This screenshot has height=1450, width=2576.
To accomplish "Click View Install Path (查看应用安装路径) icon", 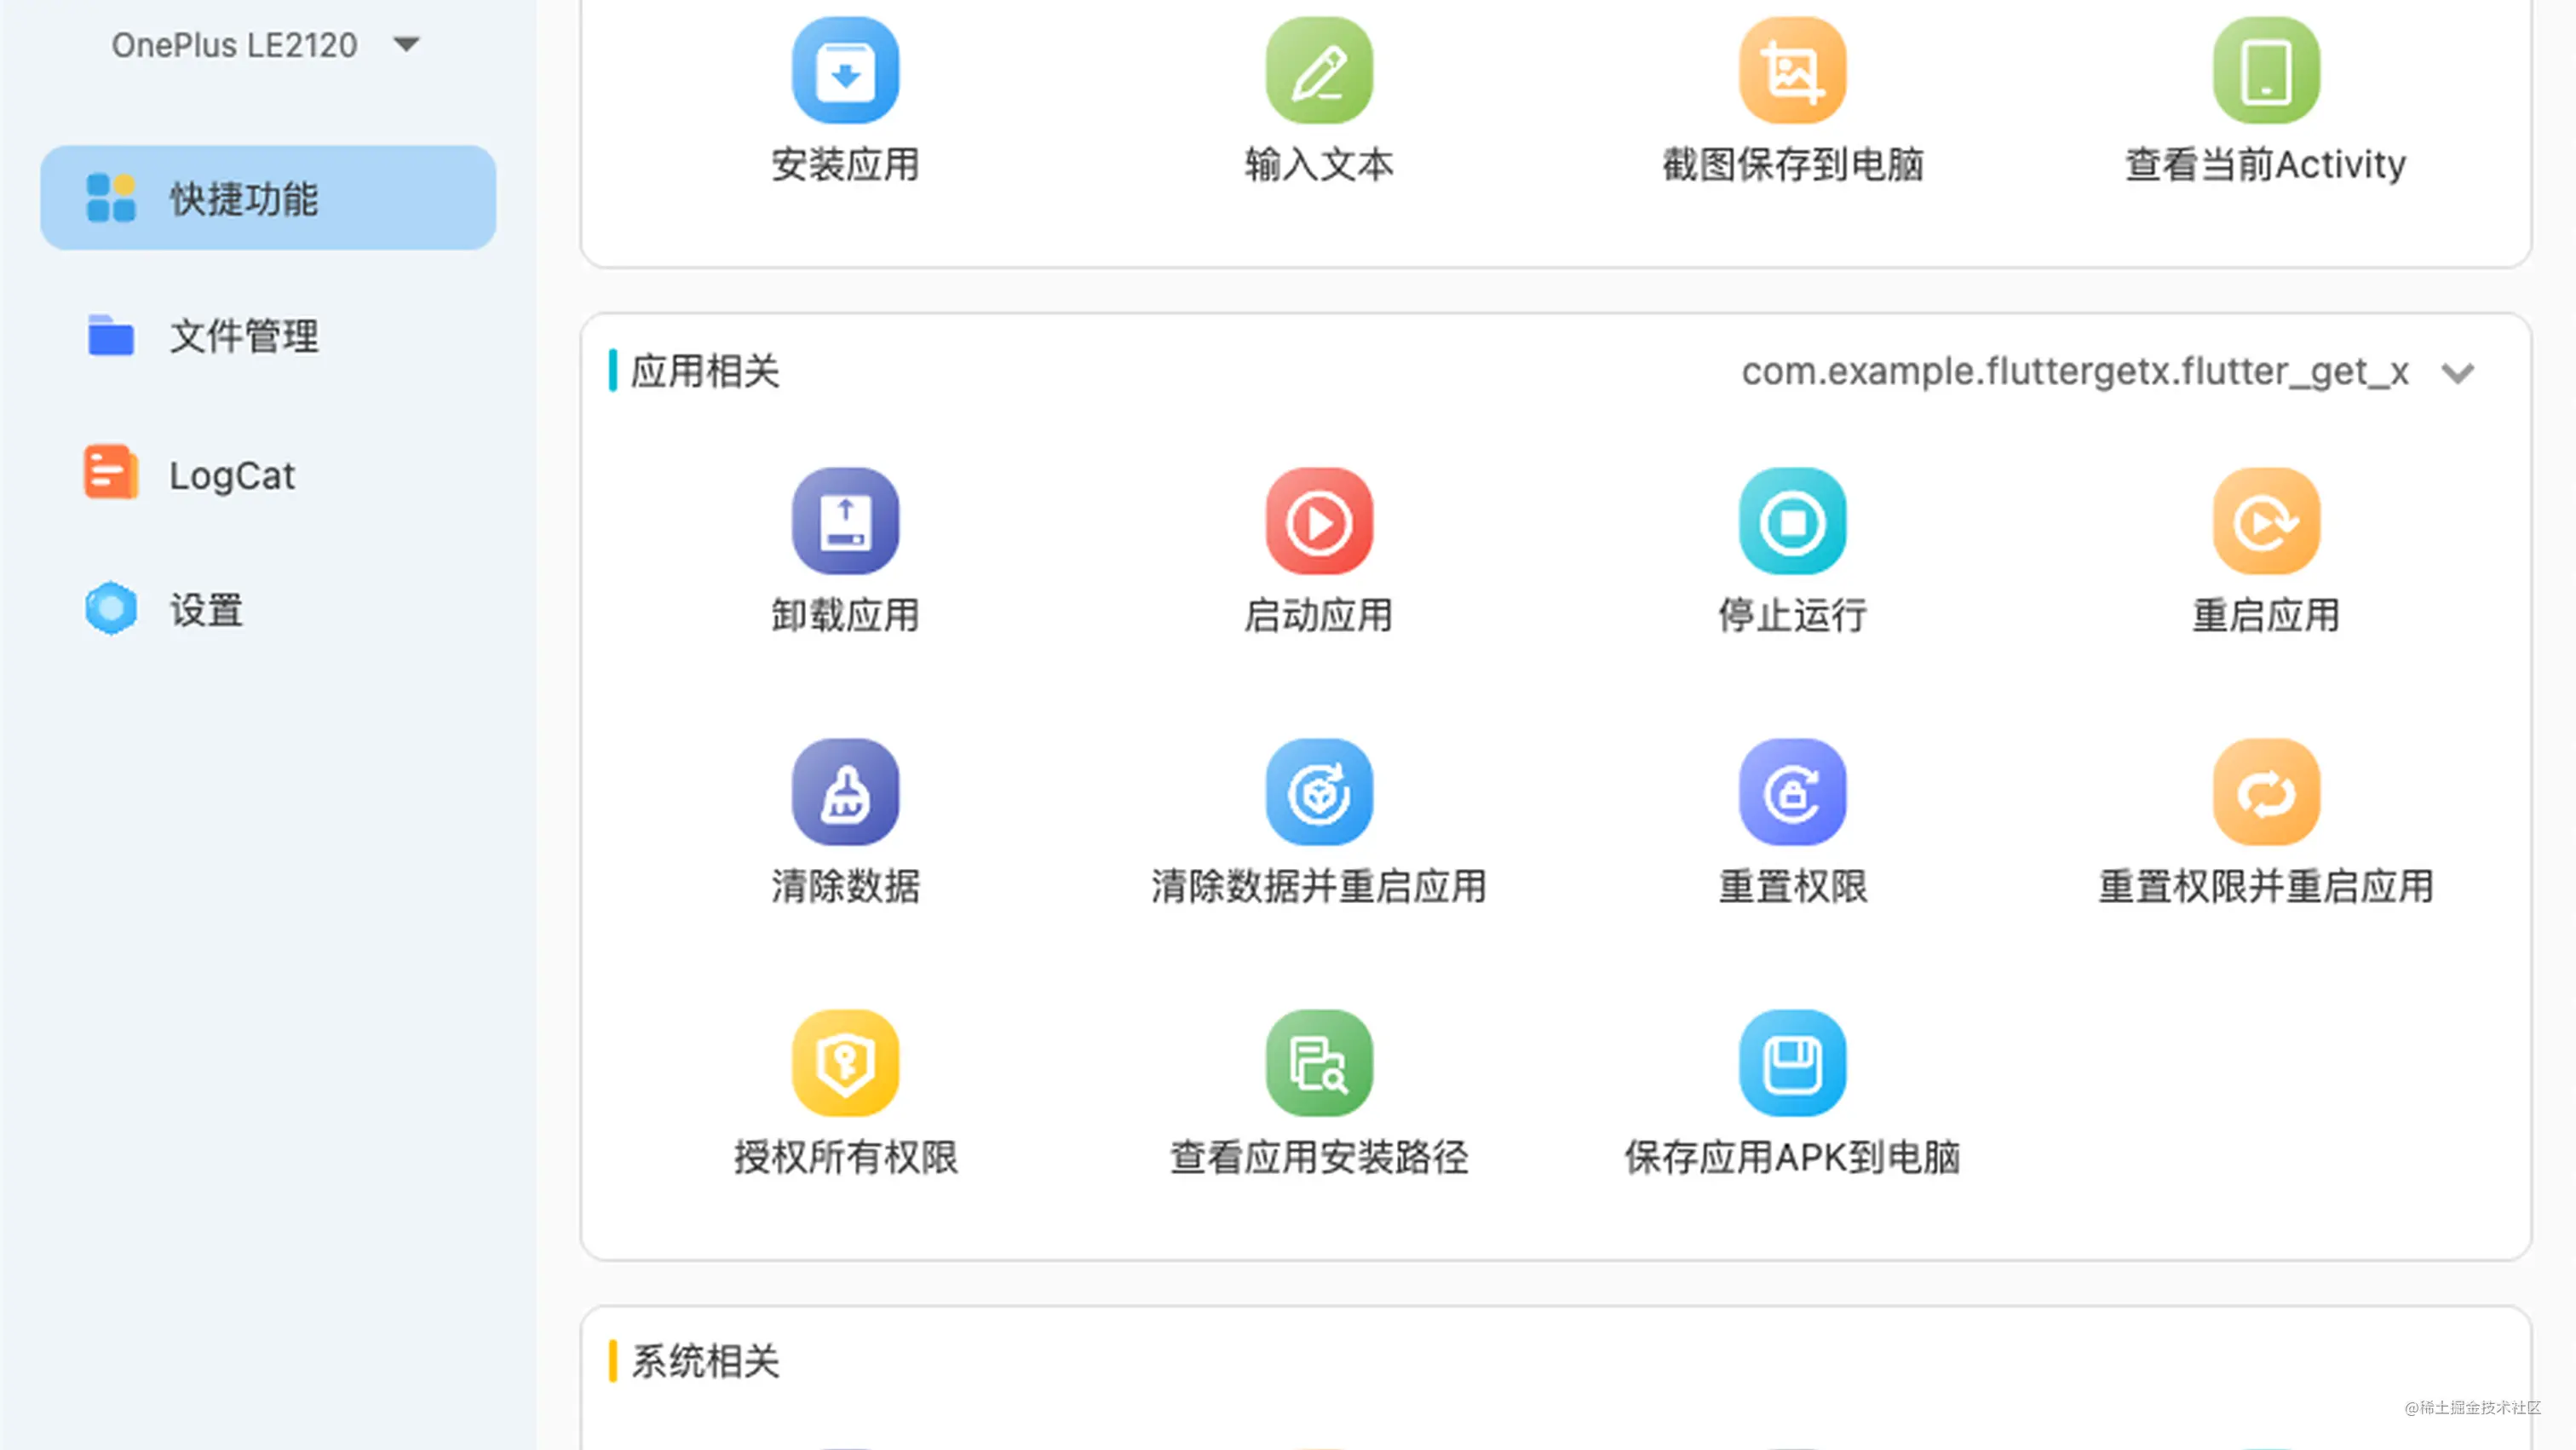I will tap(1318, 1063).
